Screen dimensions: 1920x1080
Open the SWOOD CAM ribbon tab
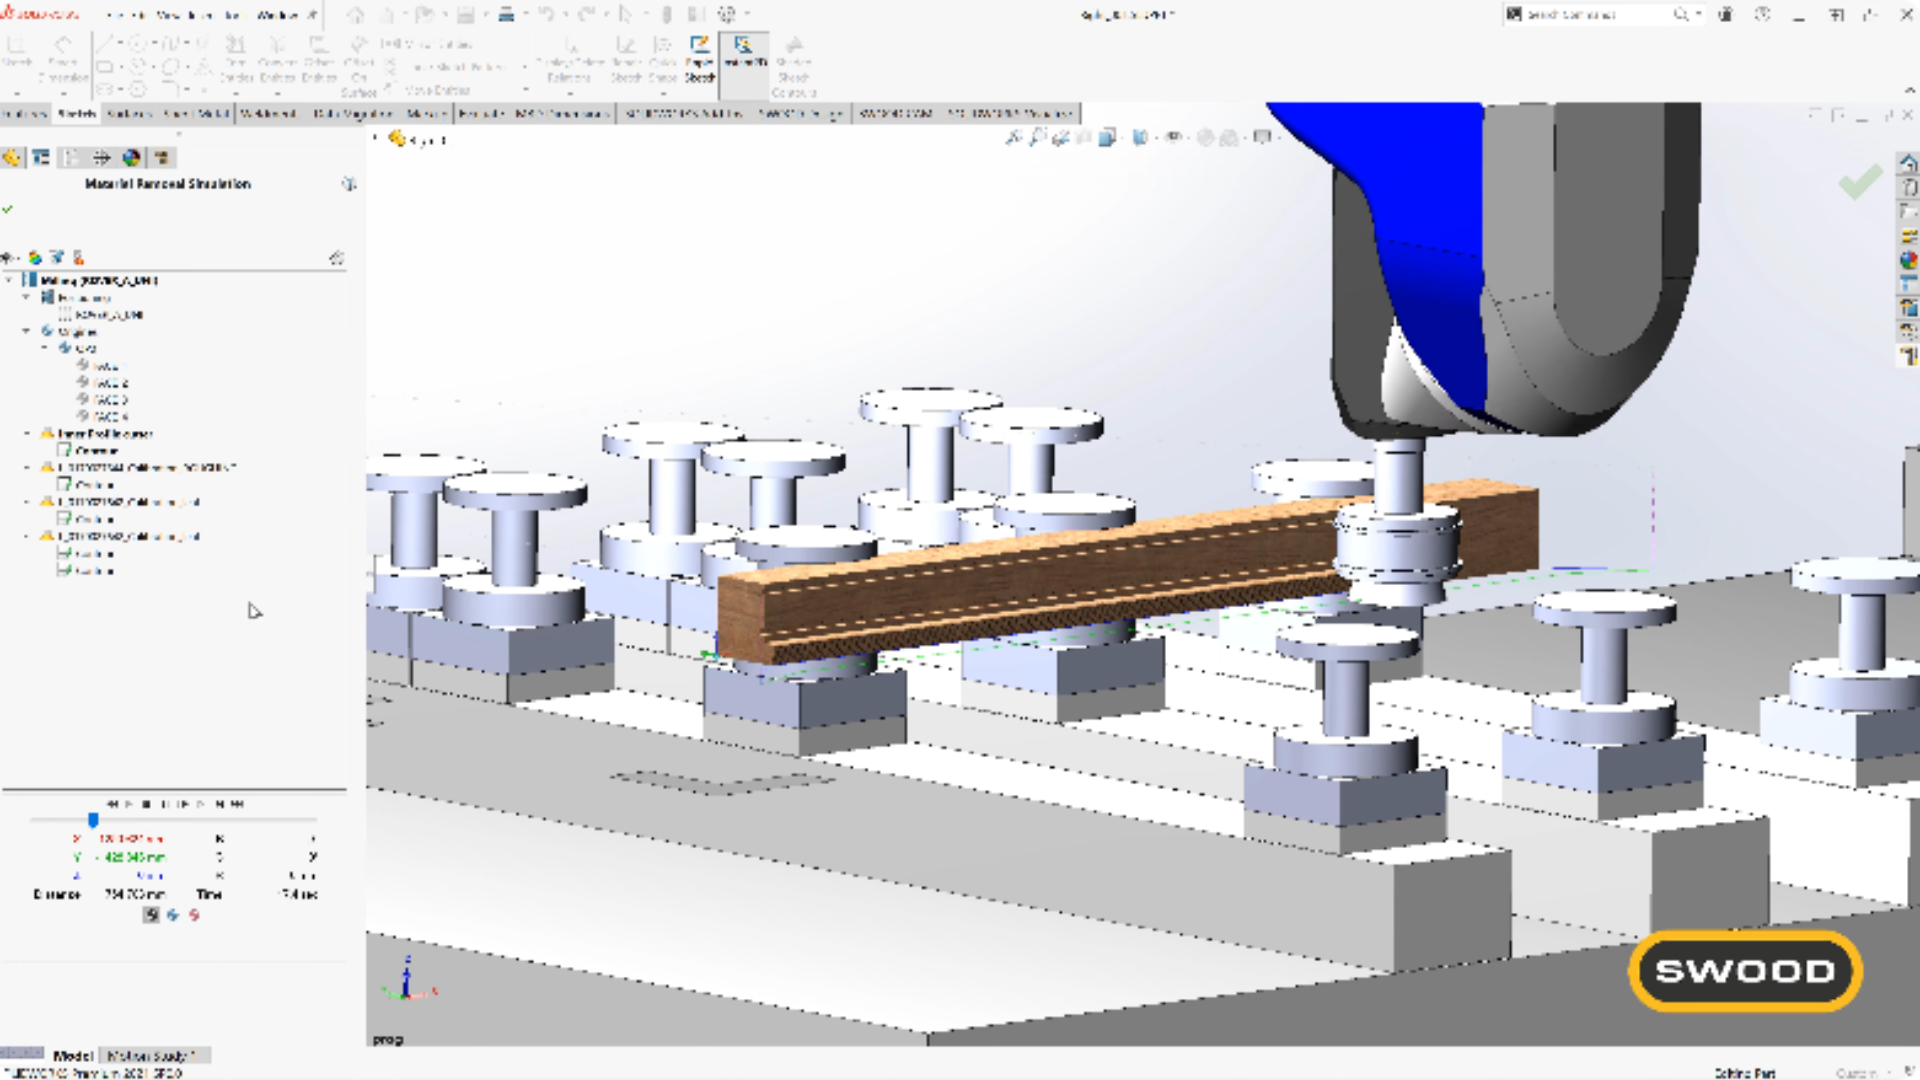point(896,114)
